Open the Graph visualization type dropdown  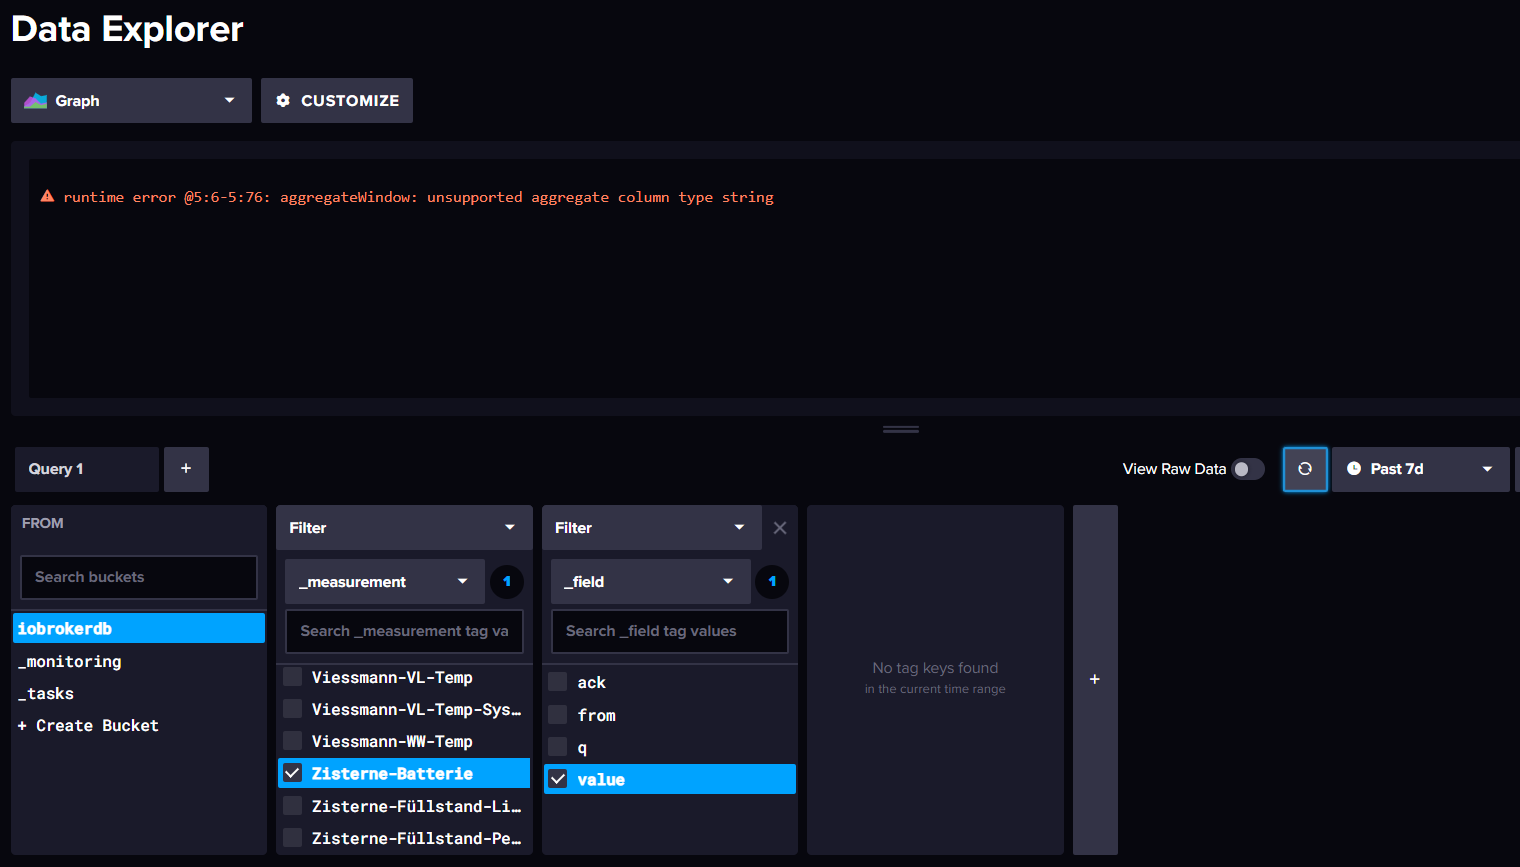pyautogui.click(x=131, y=101)
